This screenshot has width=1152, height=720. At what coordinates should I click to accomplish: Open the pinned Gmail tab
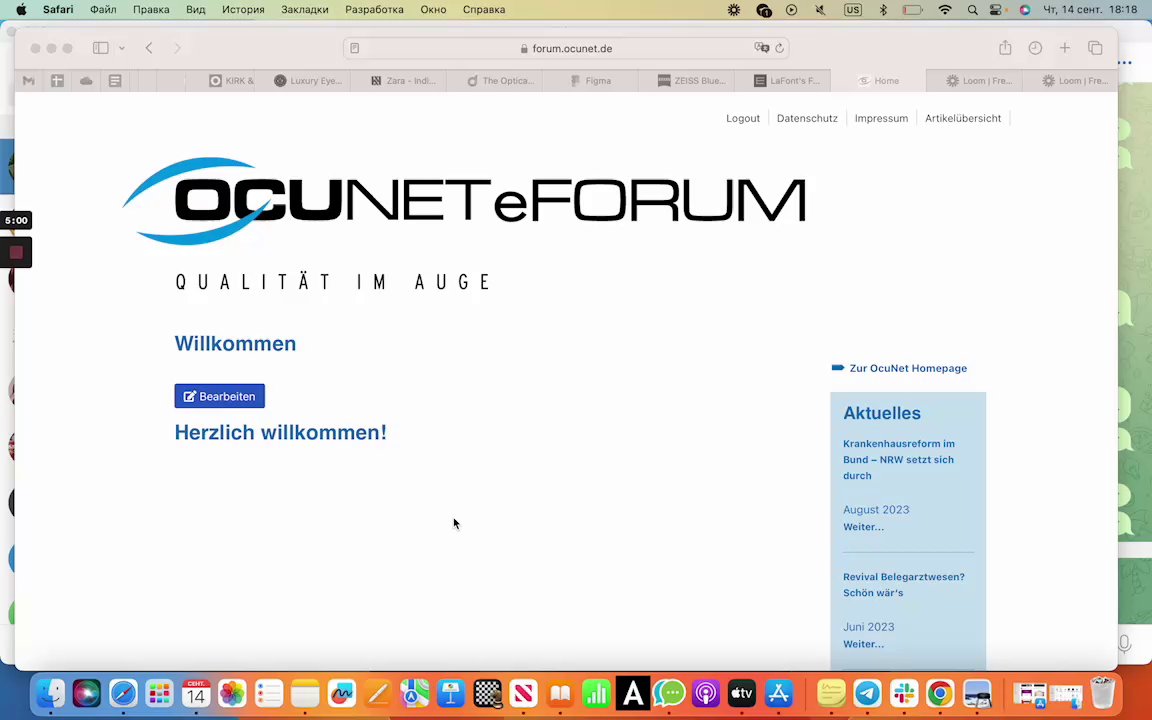pos(29,81)
